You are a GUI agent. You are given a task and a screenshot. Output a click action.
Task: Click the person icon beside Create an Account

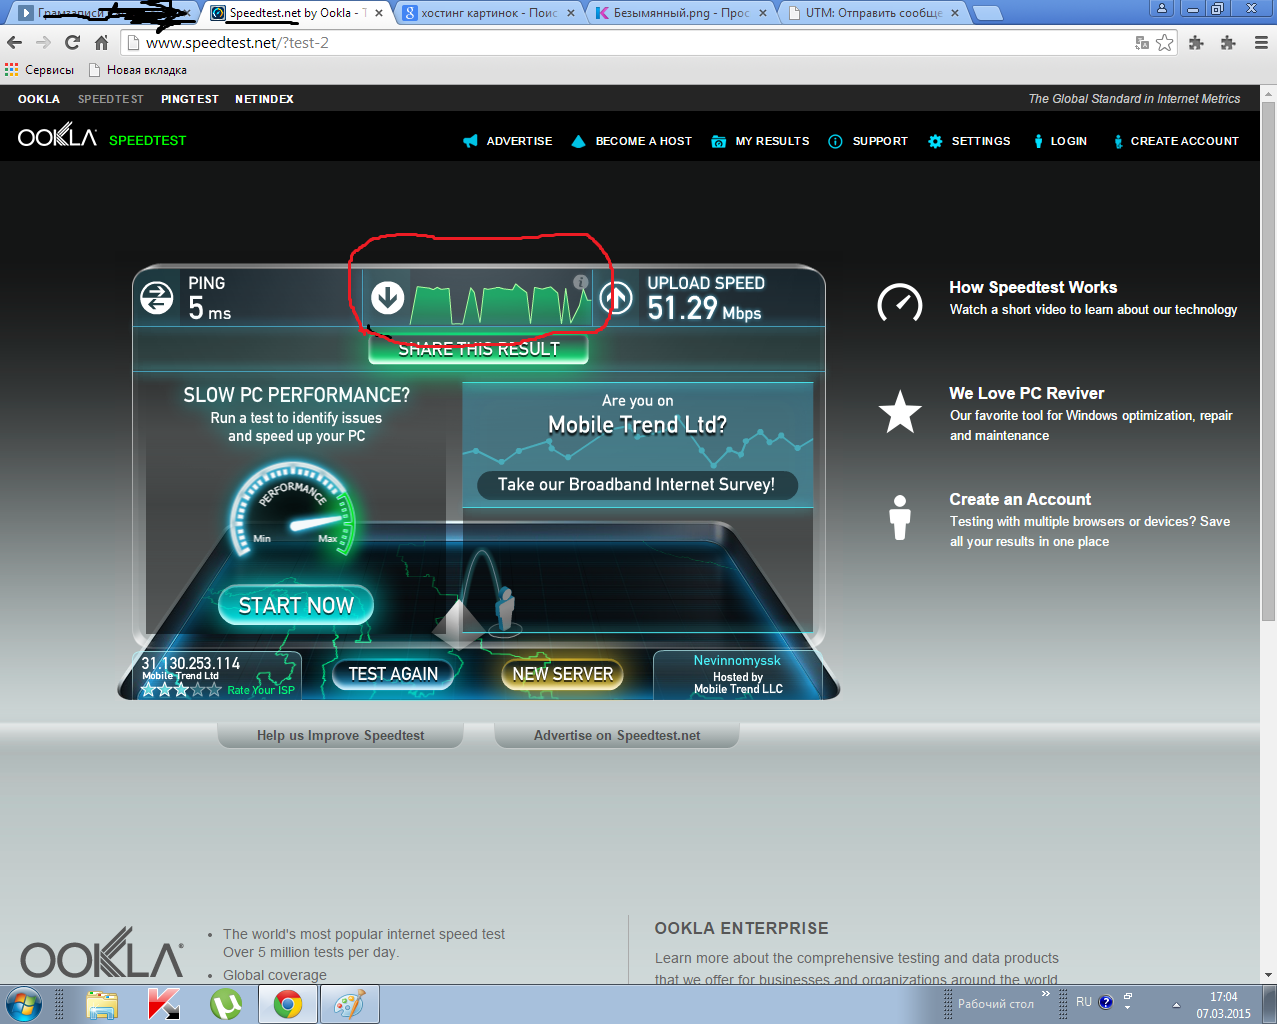(900, 517)
